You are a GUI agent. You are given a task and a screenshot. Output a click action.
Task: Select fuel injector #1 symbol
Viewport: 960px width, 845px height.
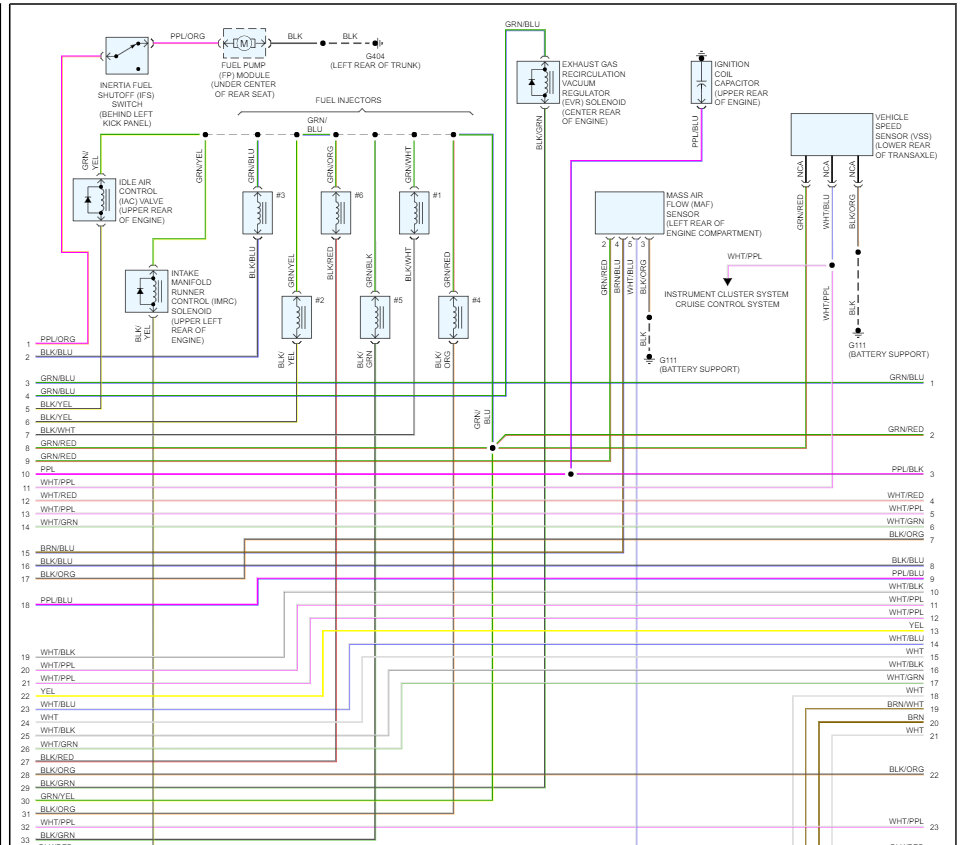click(414, 213)
